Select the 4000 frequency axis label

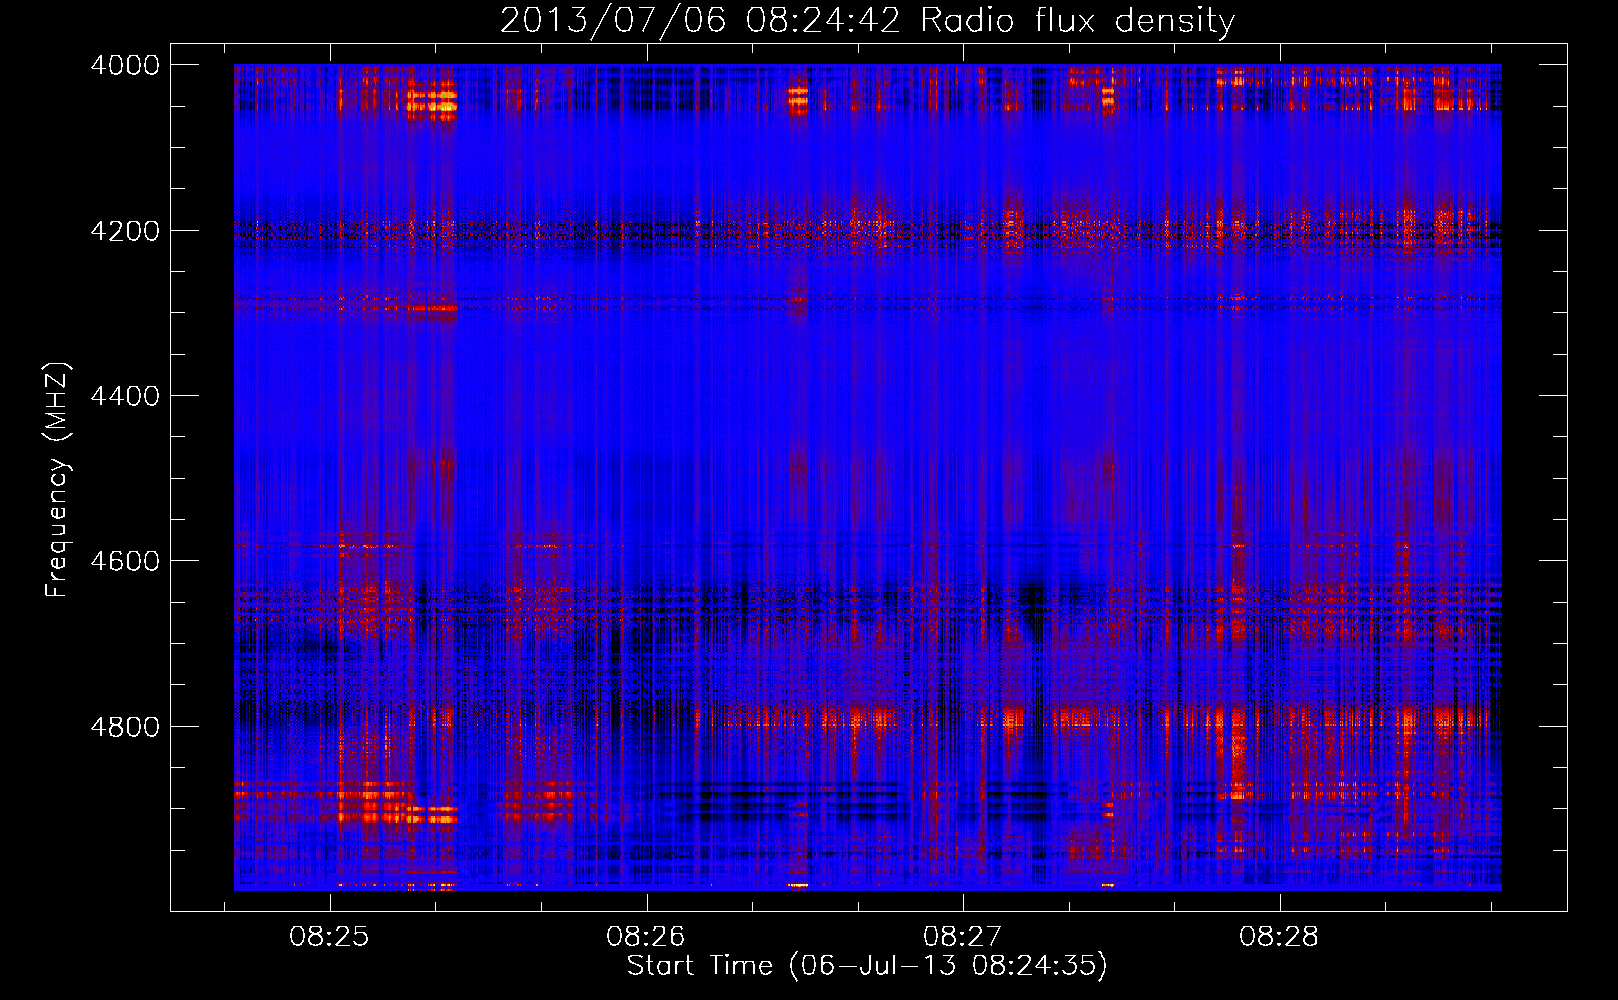pos(125,65)
